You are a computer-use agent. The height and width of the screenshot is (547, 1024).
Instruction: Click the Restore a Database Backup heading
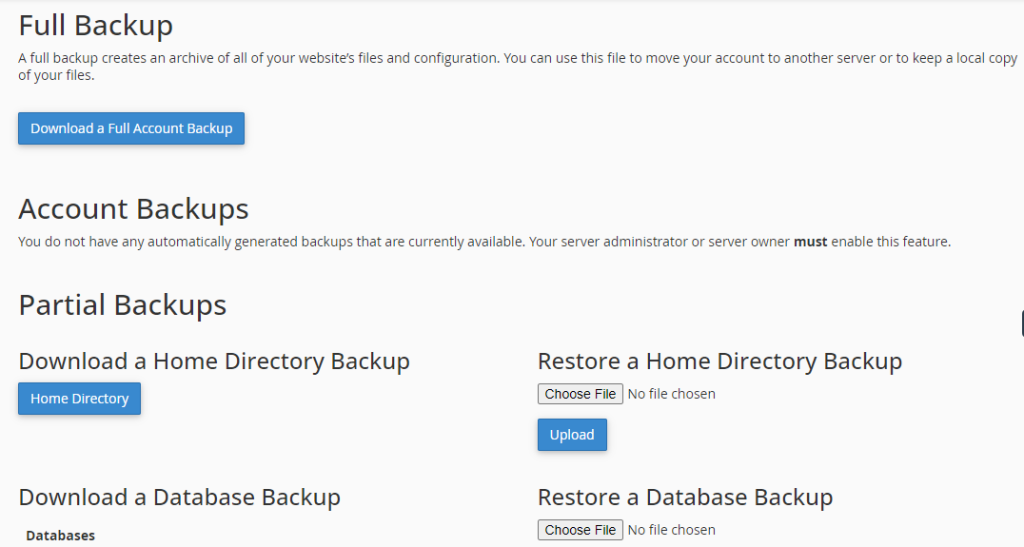pyautogui.click(x=685, y=497)
